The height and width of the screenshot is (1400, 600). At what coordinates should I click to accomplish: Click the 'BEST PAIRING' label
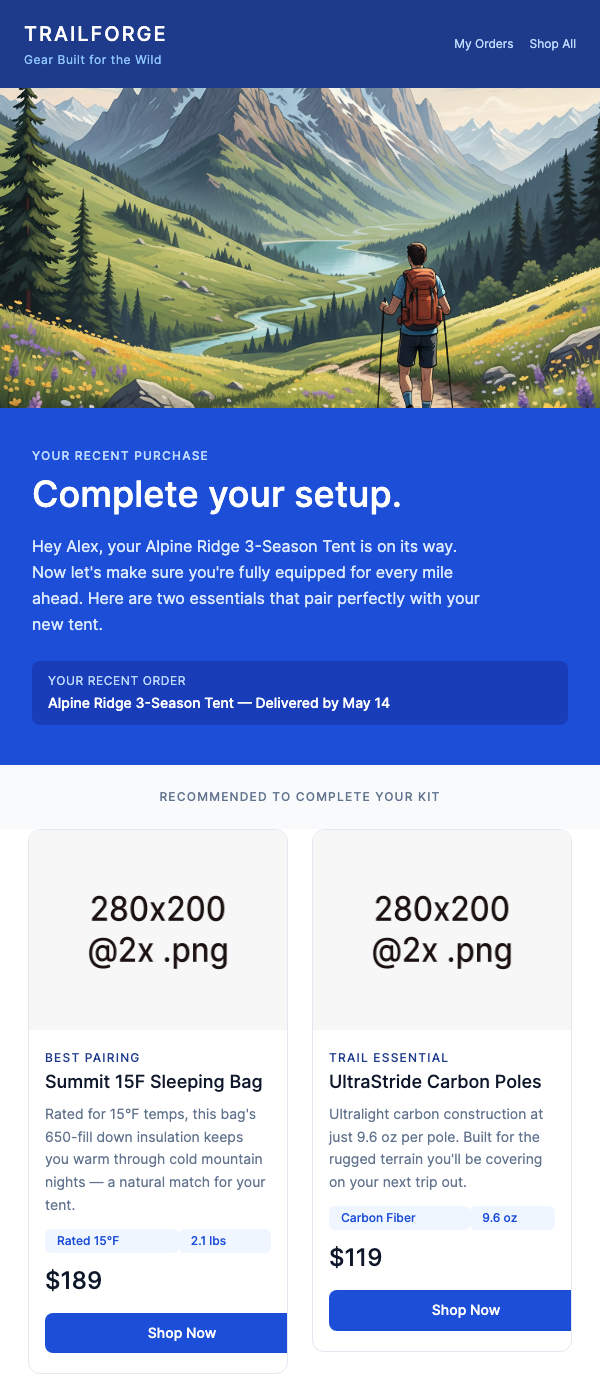click(92, 1057)
